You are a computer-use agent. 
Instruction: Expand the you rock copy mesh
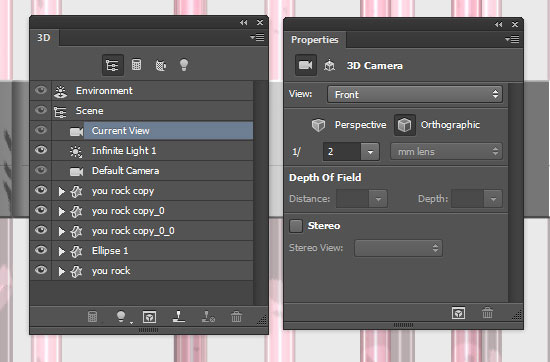(62, 191)
